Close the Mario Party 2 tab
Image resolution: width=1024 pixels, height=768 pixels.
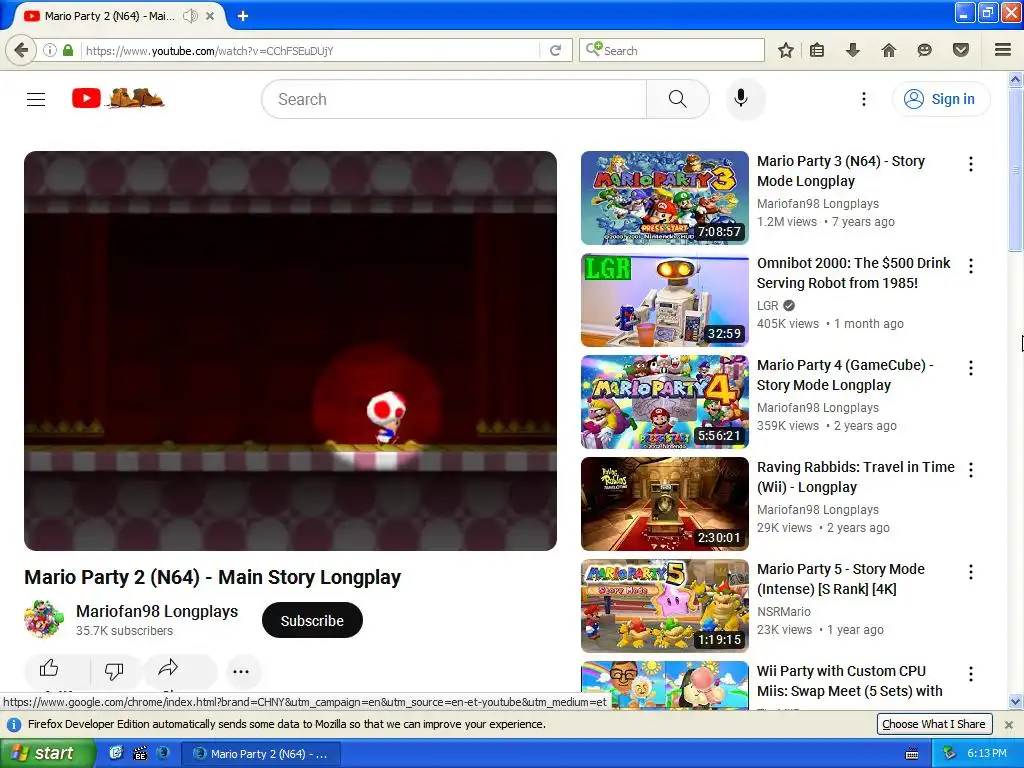(x=210, y=16)
